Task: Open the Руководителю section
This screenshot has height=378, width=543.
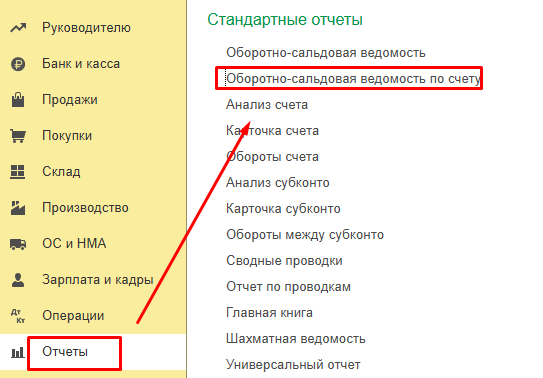Action: (x=86, y=28)
